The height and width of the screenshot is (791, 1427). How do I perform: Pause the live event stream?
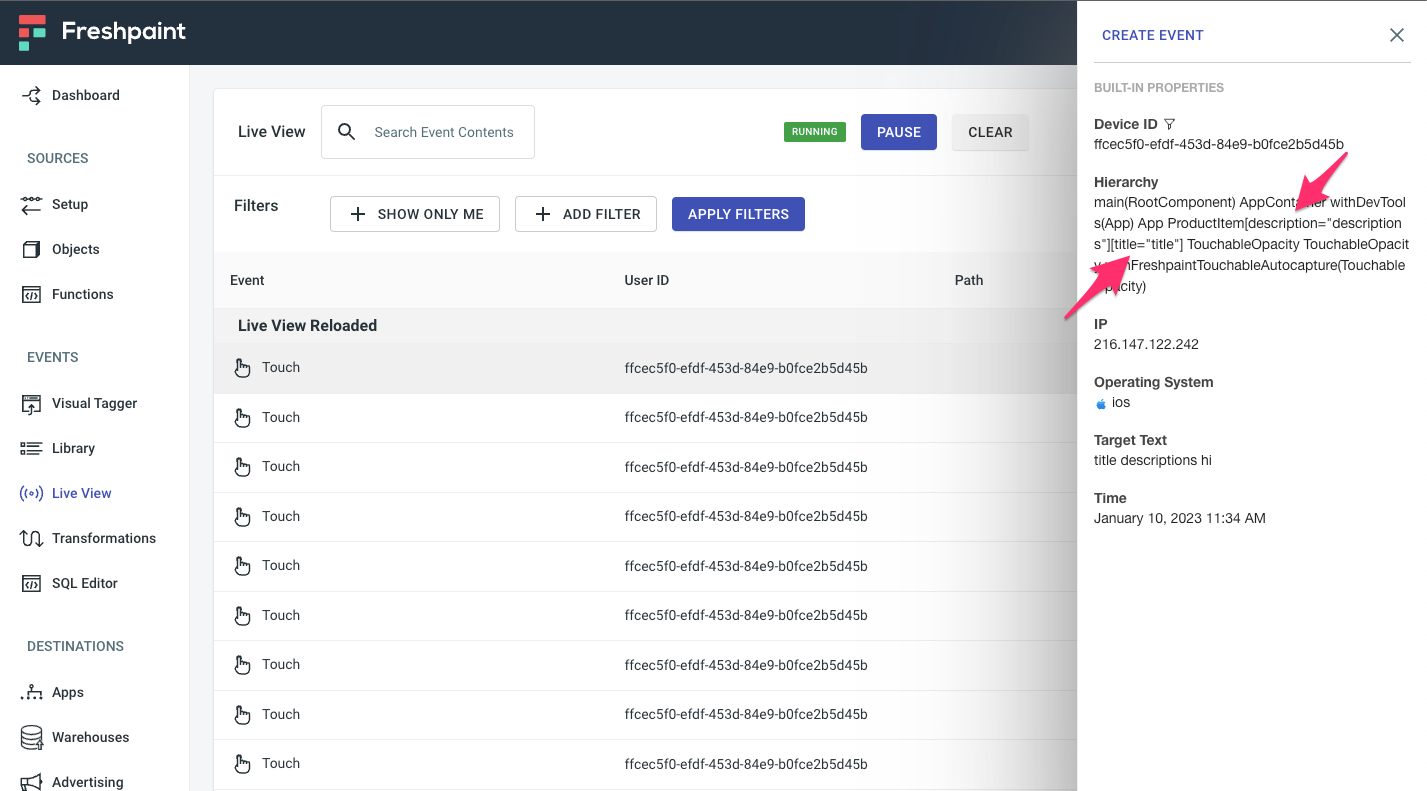pyautogui.click(x=898, y=132)
